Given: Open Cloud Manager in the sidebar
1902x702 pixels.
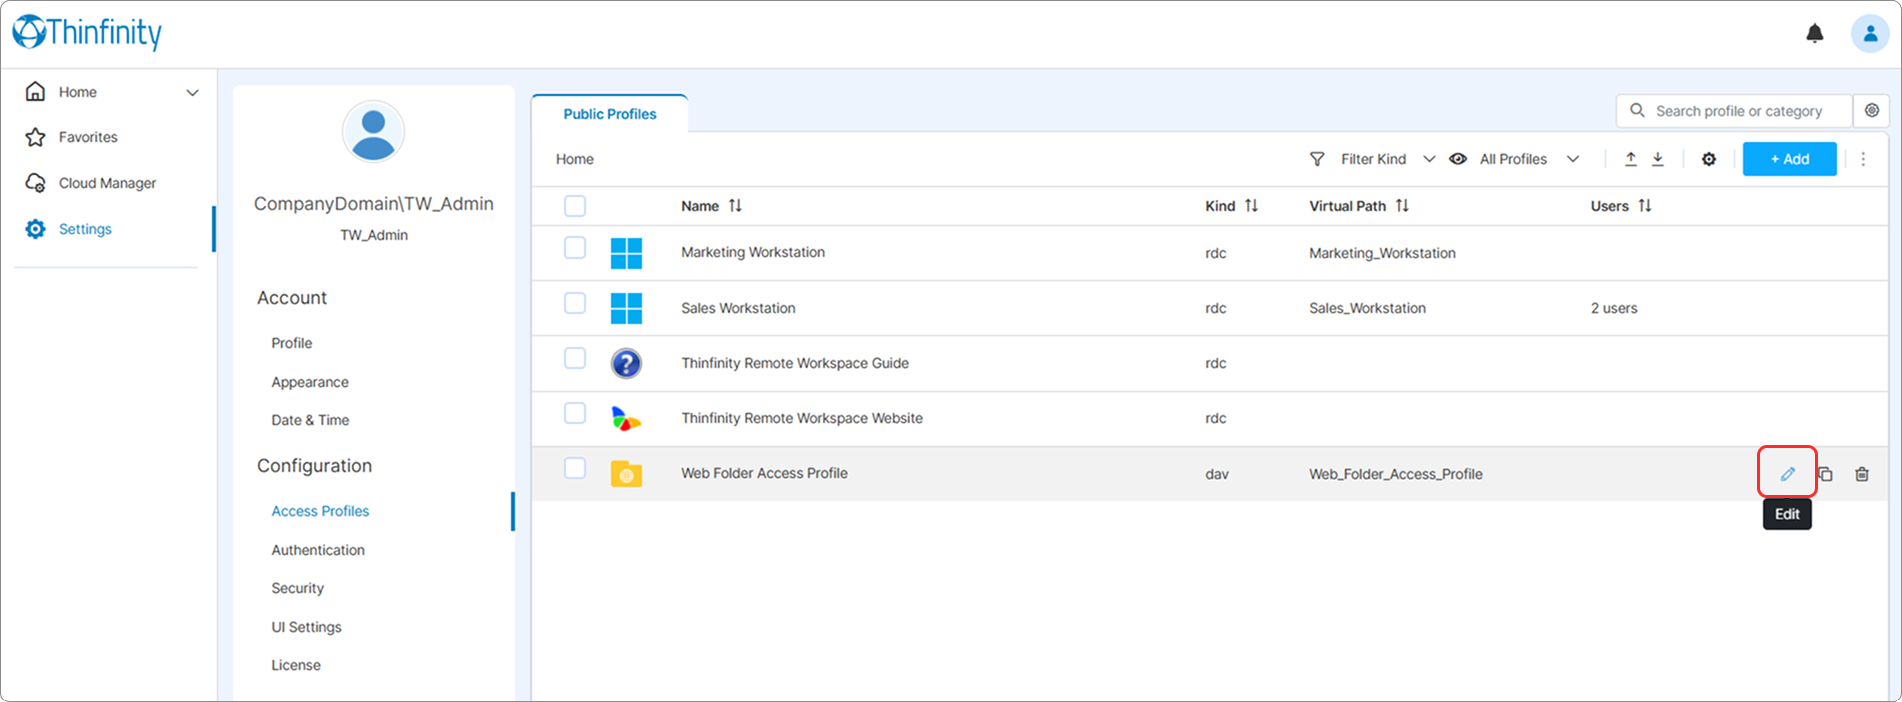Looking at the screenshot, I should point(107,183).
